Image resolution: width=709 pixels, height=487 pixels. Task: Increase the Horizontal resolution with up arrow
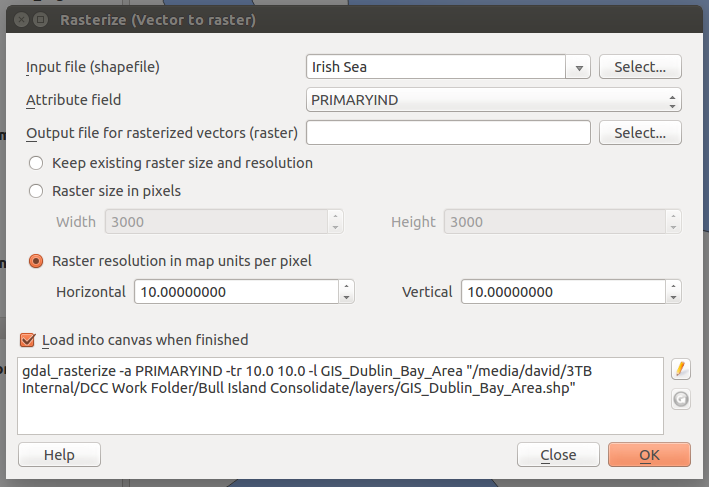346,286
